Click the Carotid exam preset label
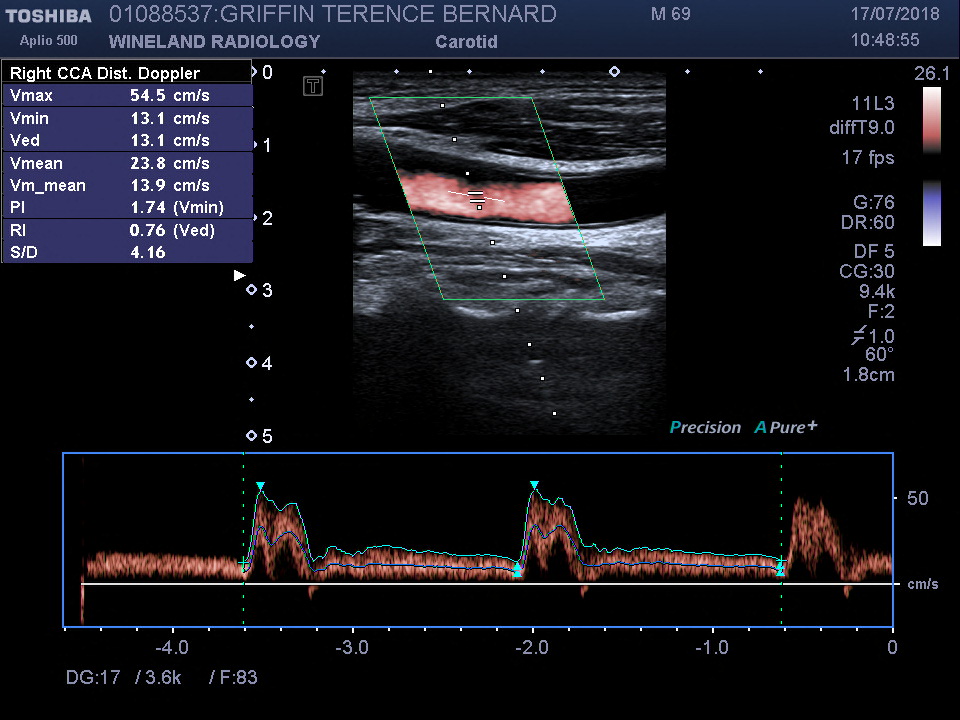Viewport: 960px width, 720px height. pos(466,42)
